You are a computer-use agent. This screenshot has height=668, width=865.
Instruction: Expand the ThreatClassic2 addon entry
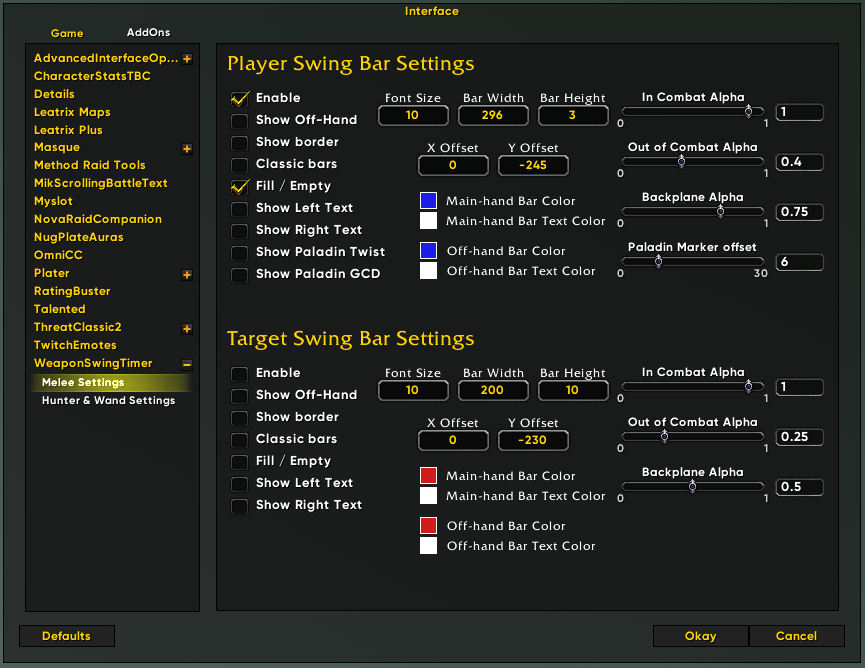[187, 328]
